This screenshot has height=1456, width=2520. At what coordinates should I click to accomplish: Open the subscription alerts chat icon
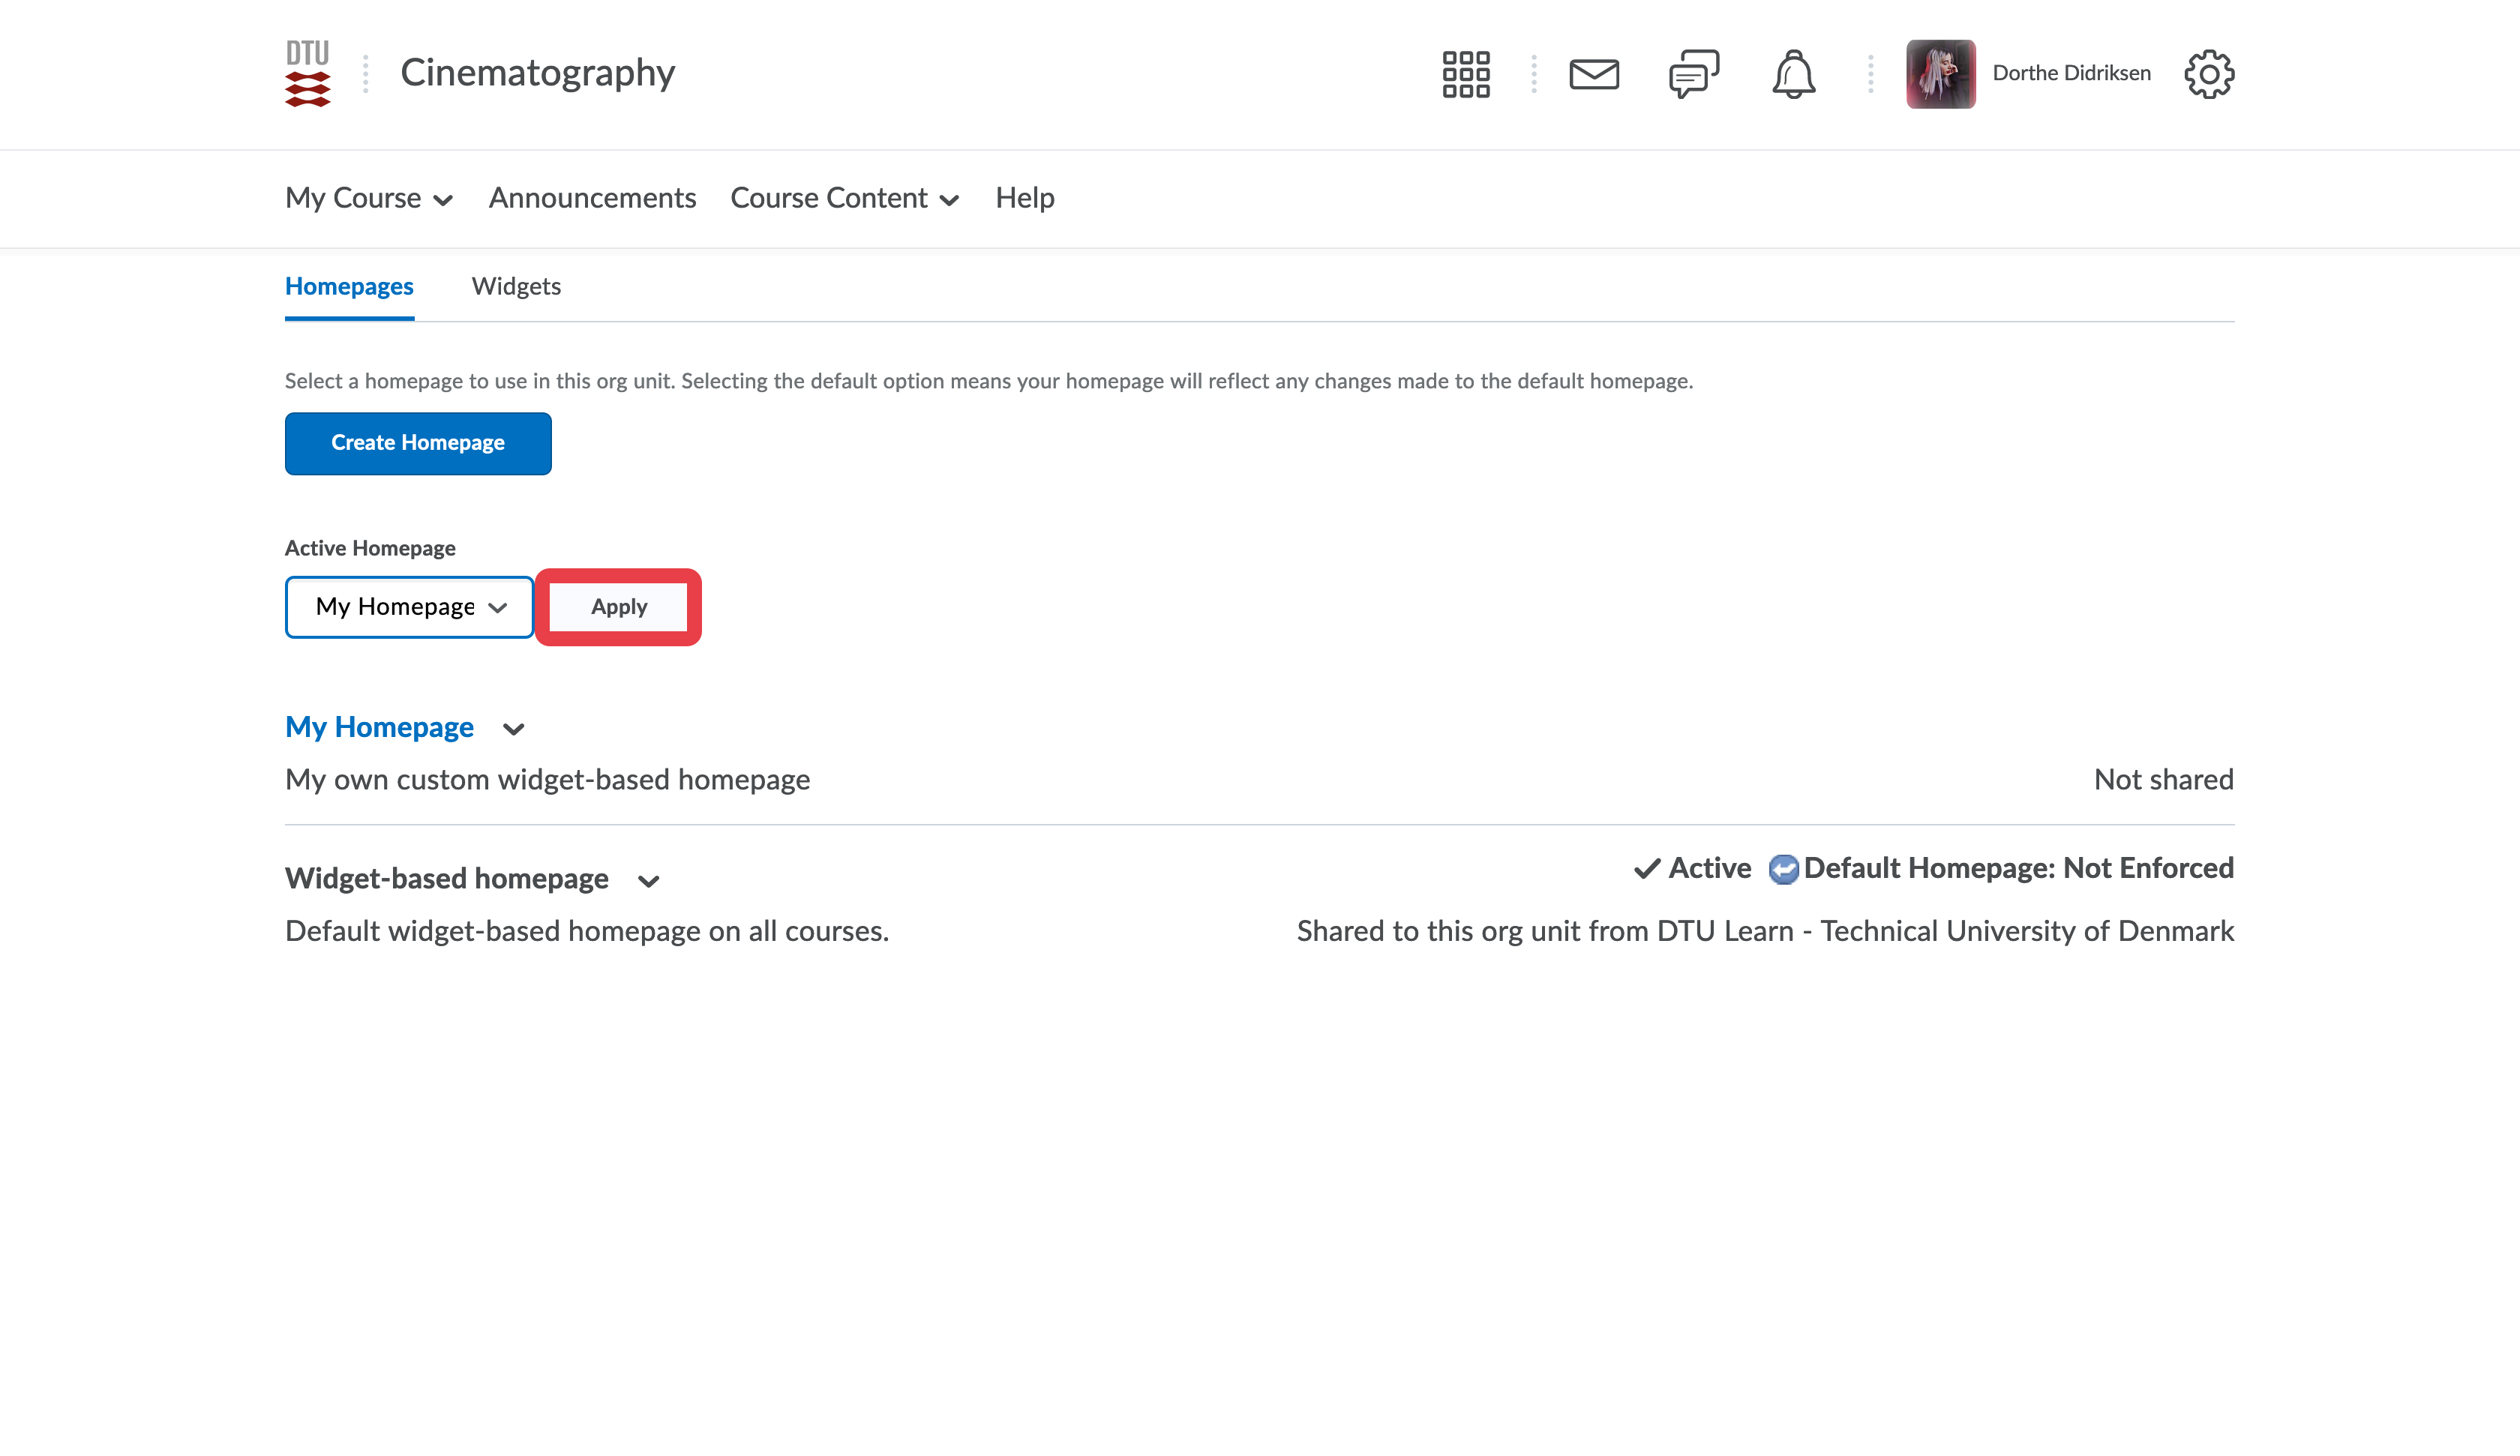click(1693, 74)
